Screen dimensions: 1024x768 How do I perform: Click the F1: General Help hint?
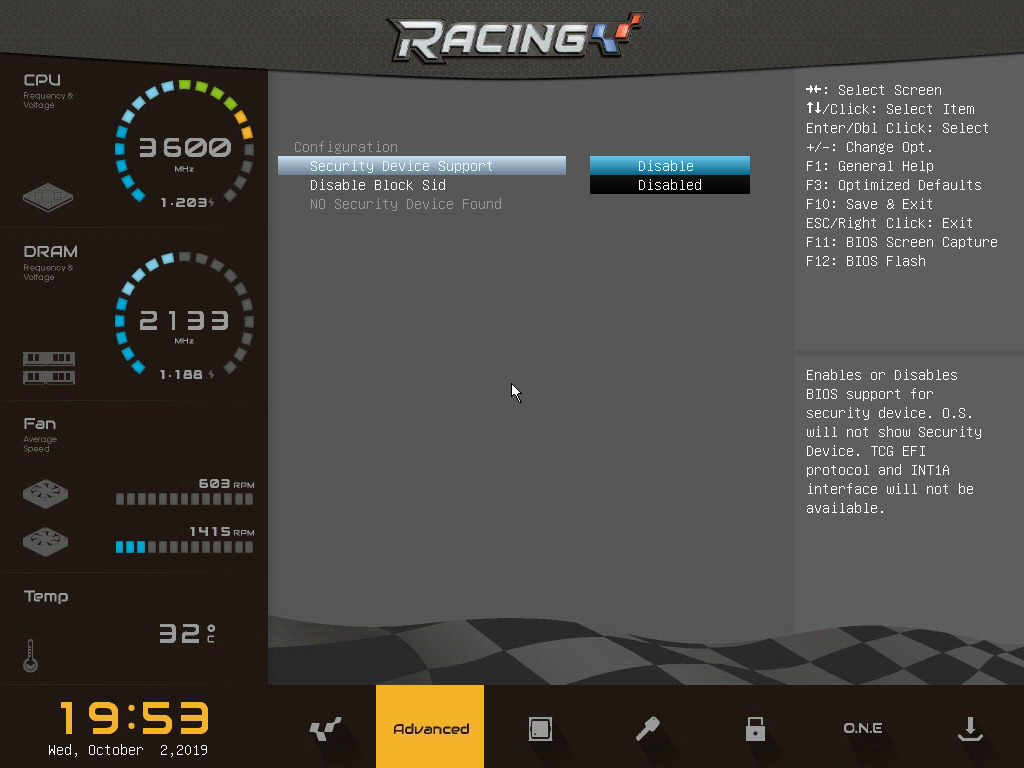click(x=870, y=166)
